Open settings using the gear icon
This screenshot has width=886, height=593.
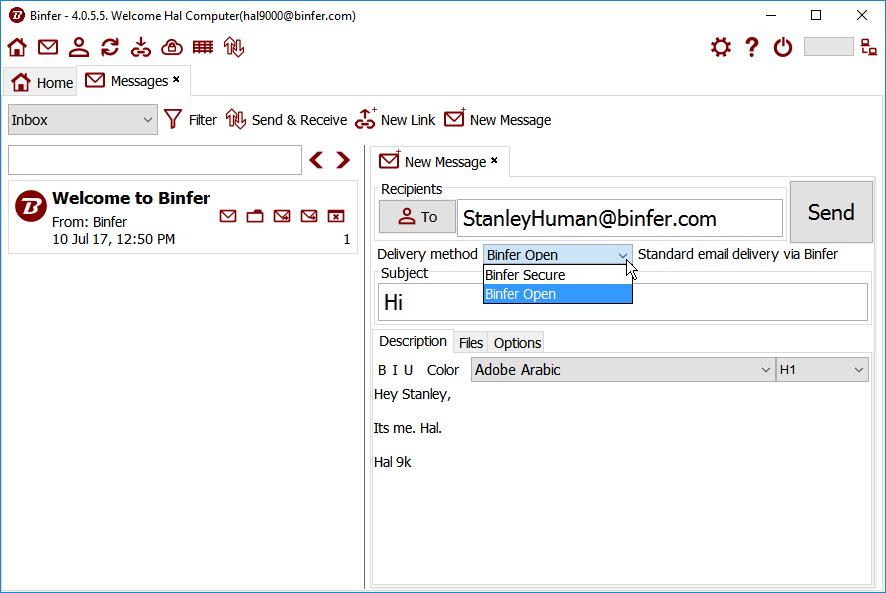pos(721,47)
